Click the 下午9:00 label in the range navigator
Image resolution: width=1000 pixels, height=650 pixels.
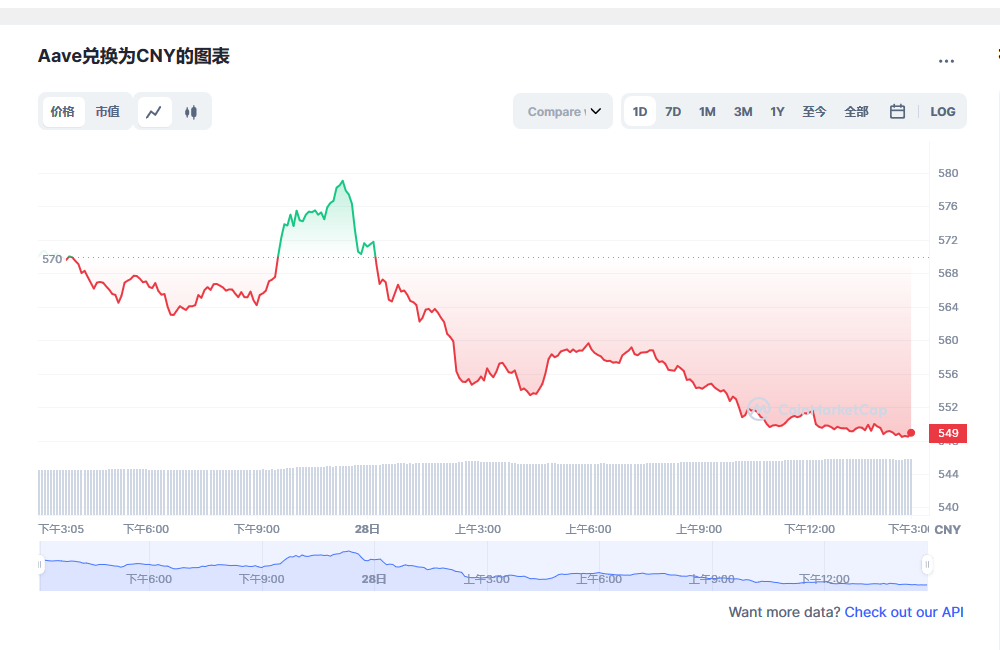261,579
